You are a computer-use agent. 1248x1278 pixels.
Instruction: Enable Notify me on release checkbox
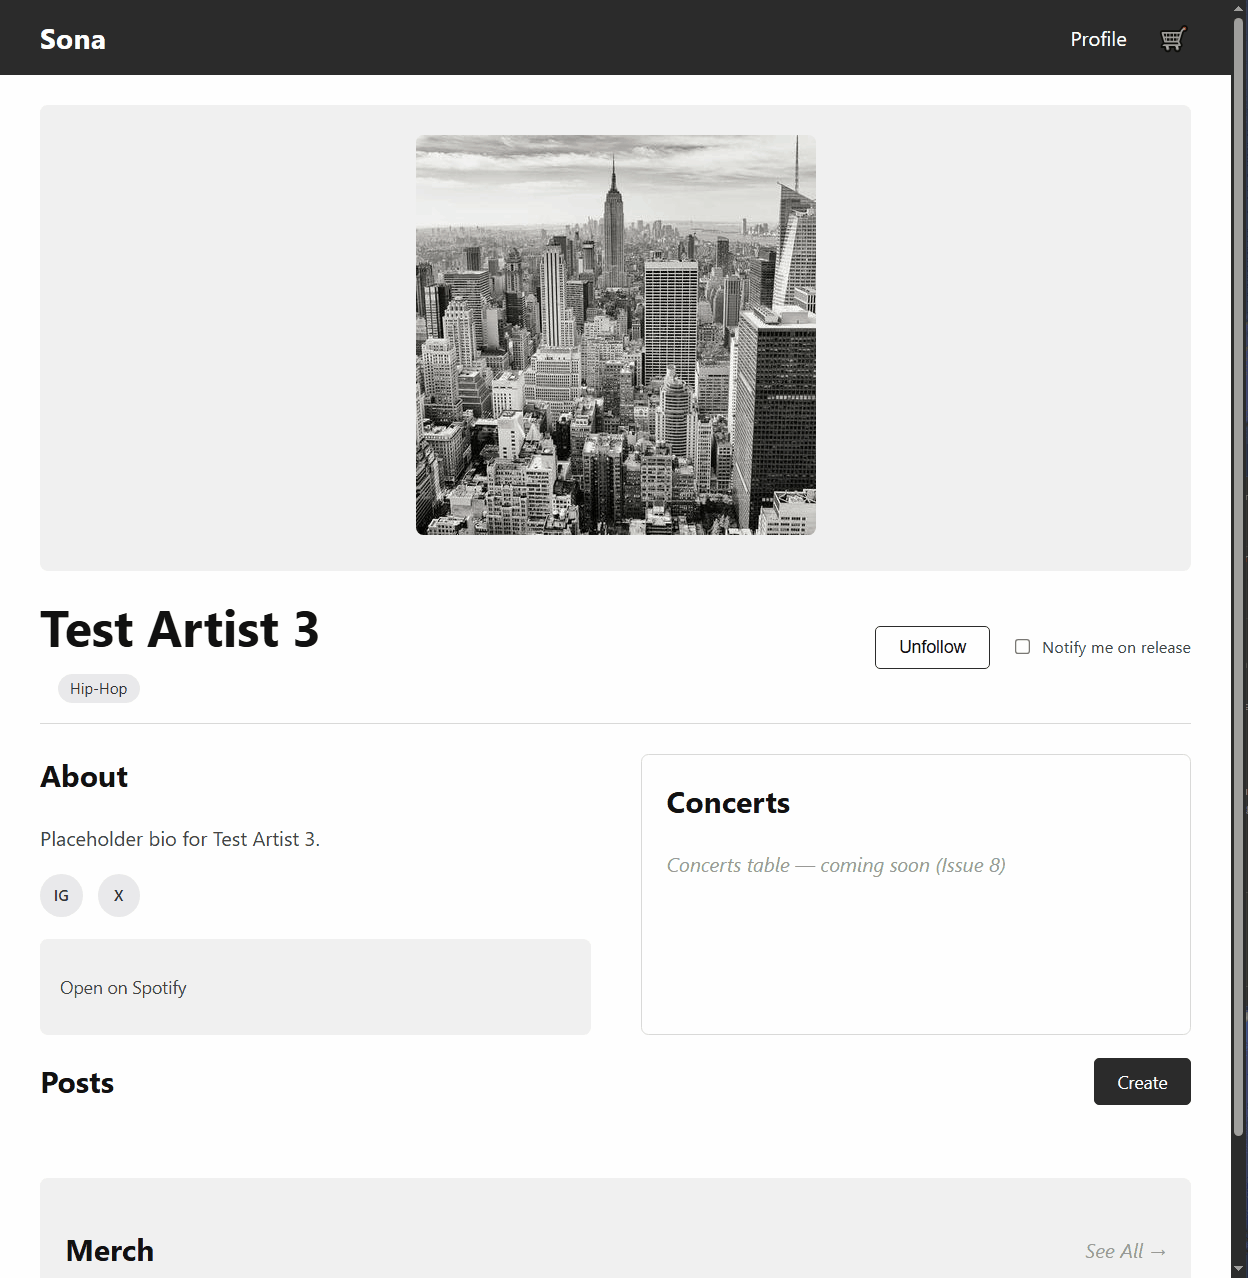pos(1022,647)
